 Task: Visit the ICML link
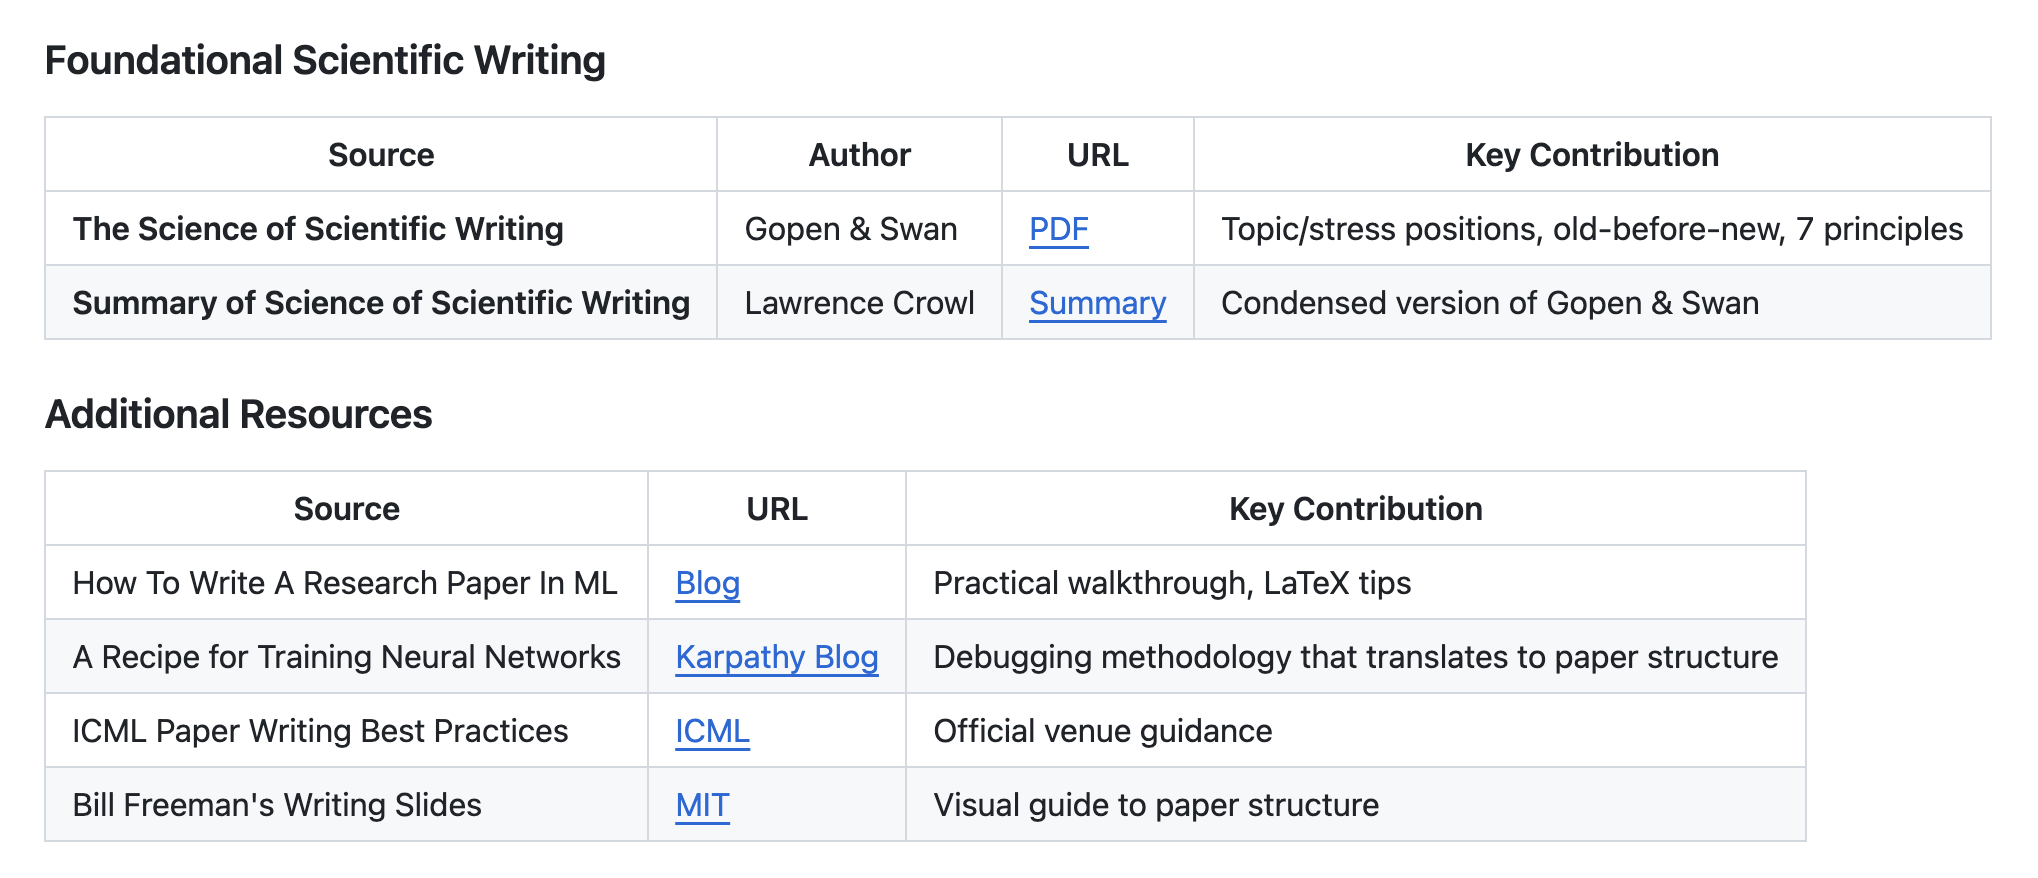coord(711,731)
